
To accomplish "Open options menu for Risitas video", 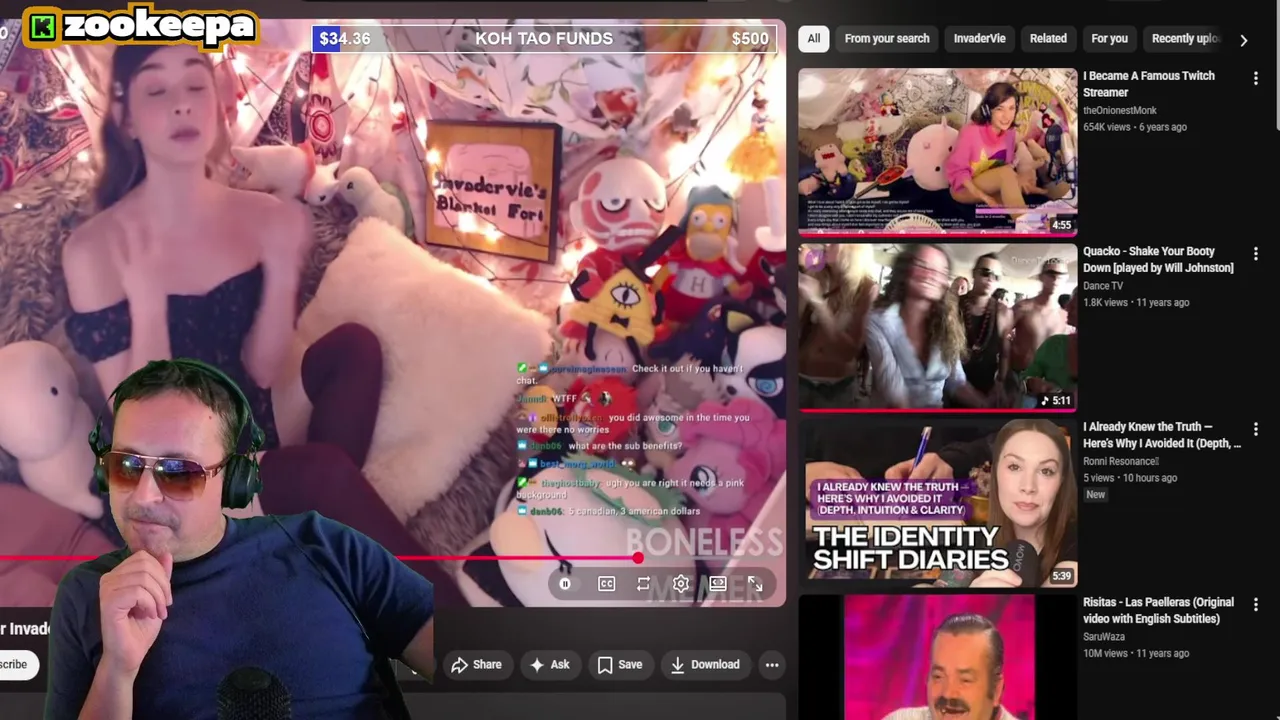I will pyautogui.click(x=1256, y=604).
